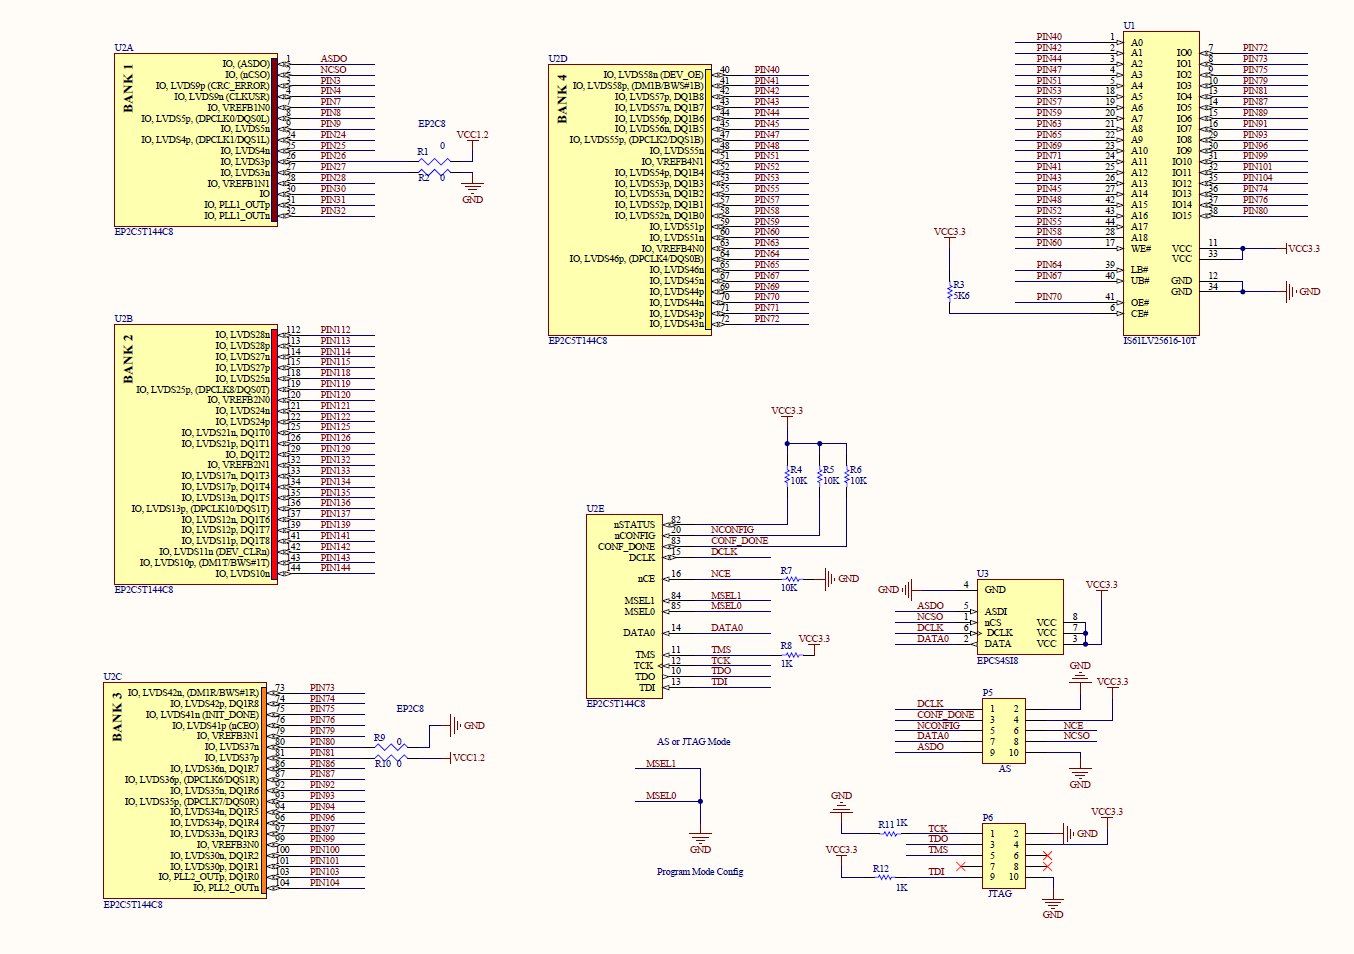Click the WE# pin name on U1
1354x954 pixels.
pos(1140,249)
